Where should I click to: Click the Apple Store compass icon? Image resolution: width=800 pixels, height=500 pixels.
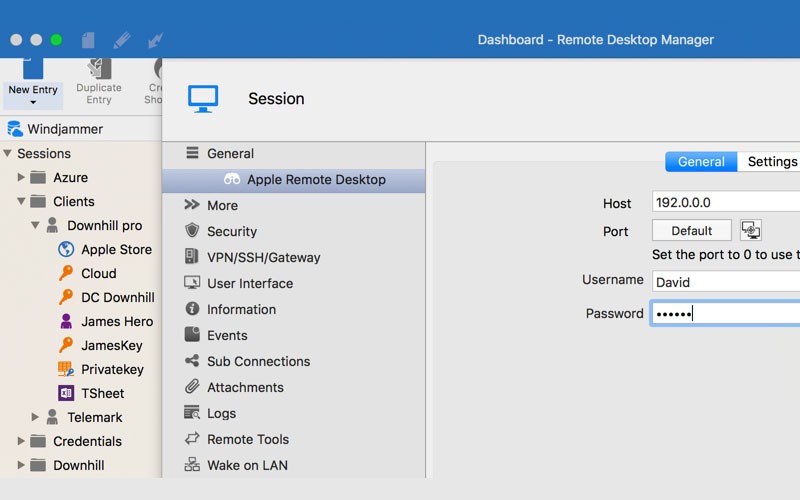click(x=66, y=249)
